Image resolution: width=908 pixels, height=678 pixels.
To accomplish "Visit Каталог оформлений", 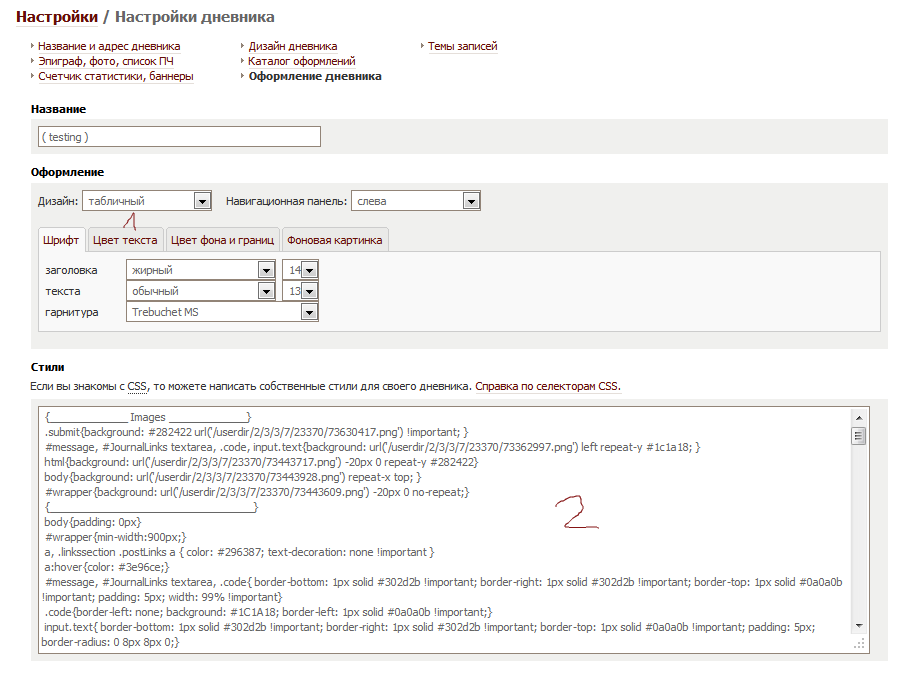I will coord(302,61).
